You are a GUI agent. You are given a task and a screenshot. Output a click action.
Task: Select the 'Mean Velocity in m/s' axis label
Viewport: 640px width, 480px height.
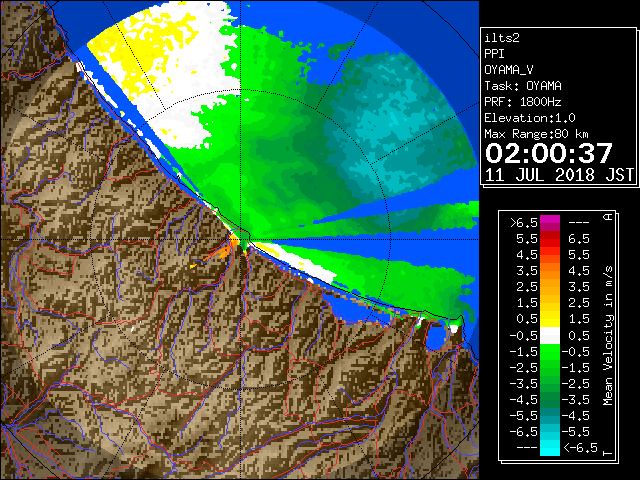(608, 335)
